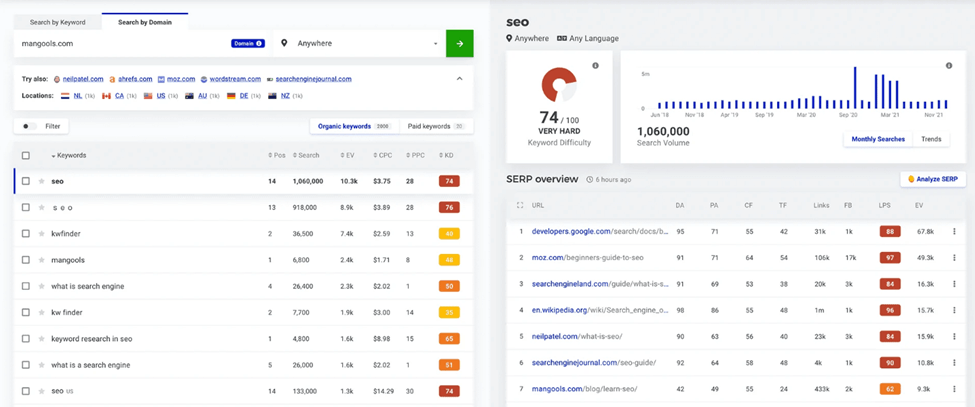Star the 'kw finder' keyword
The width and height of the screenshot is (975, 407).
(42, 313)
